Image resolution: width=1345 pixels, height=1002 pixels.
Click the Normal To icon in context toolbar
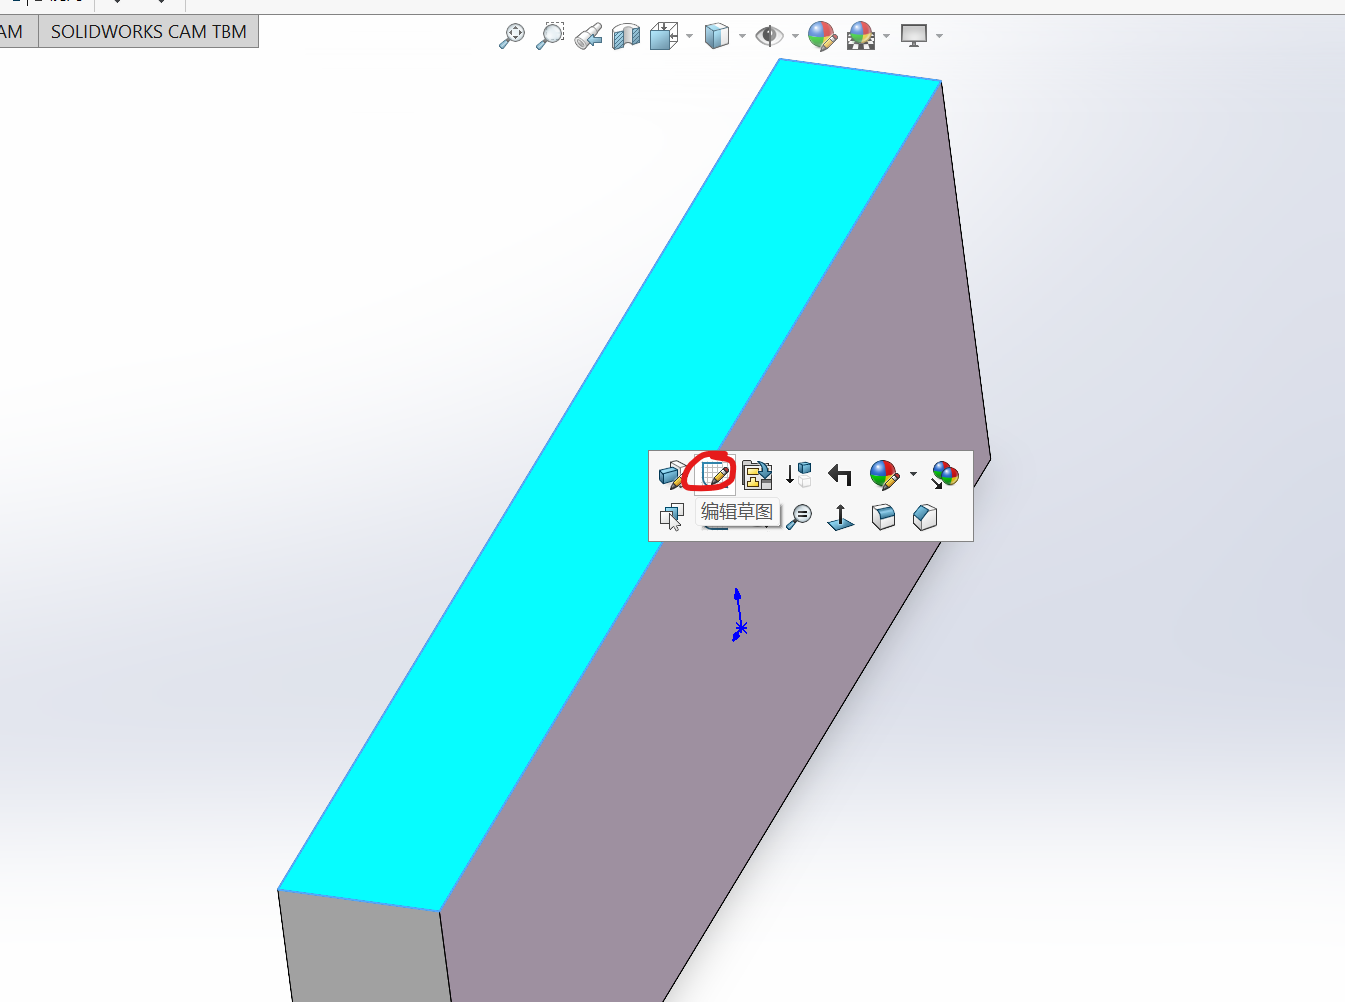840,517
